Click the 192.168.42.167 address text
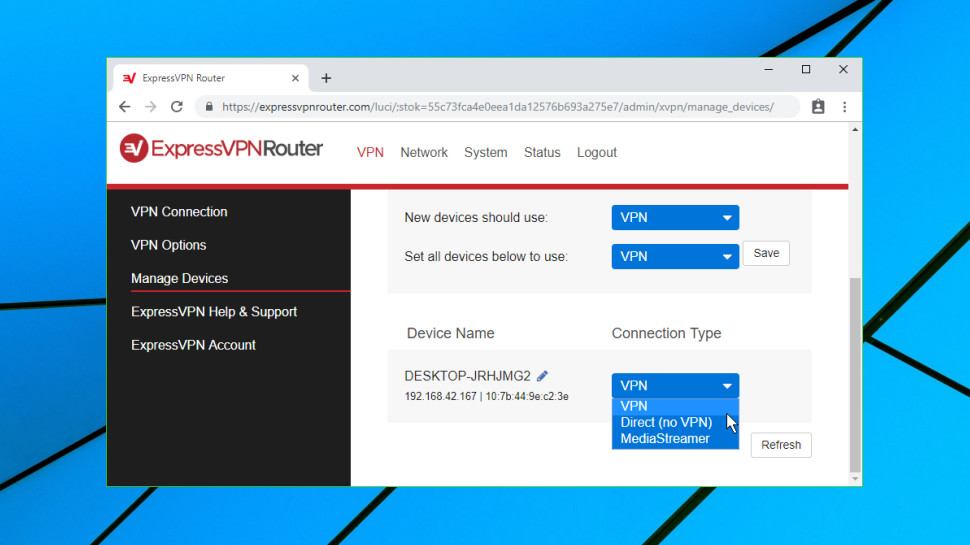This screenshot has width=970, height=545. pyautogui.click(x=440, y=397)
